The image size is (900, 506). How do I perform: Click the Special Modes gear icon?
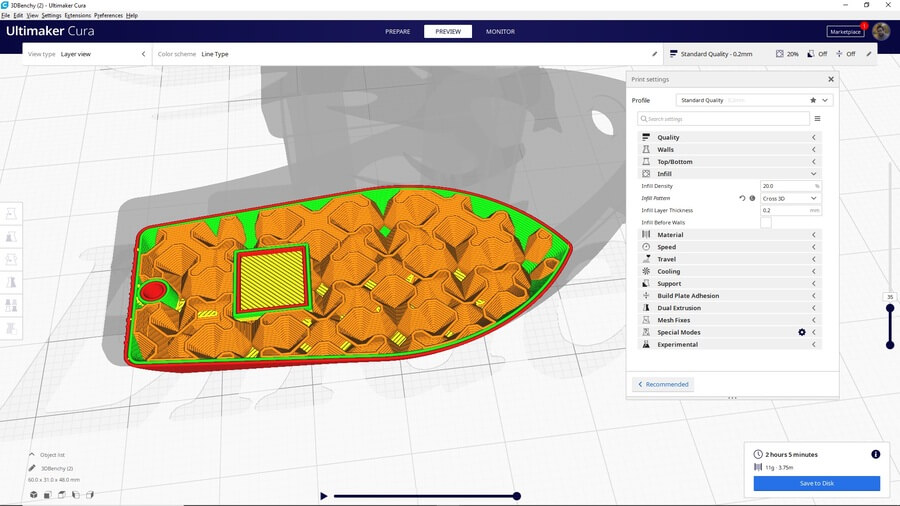pos(801,332)
